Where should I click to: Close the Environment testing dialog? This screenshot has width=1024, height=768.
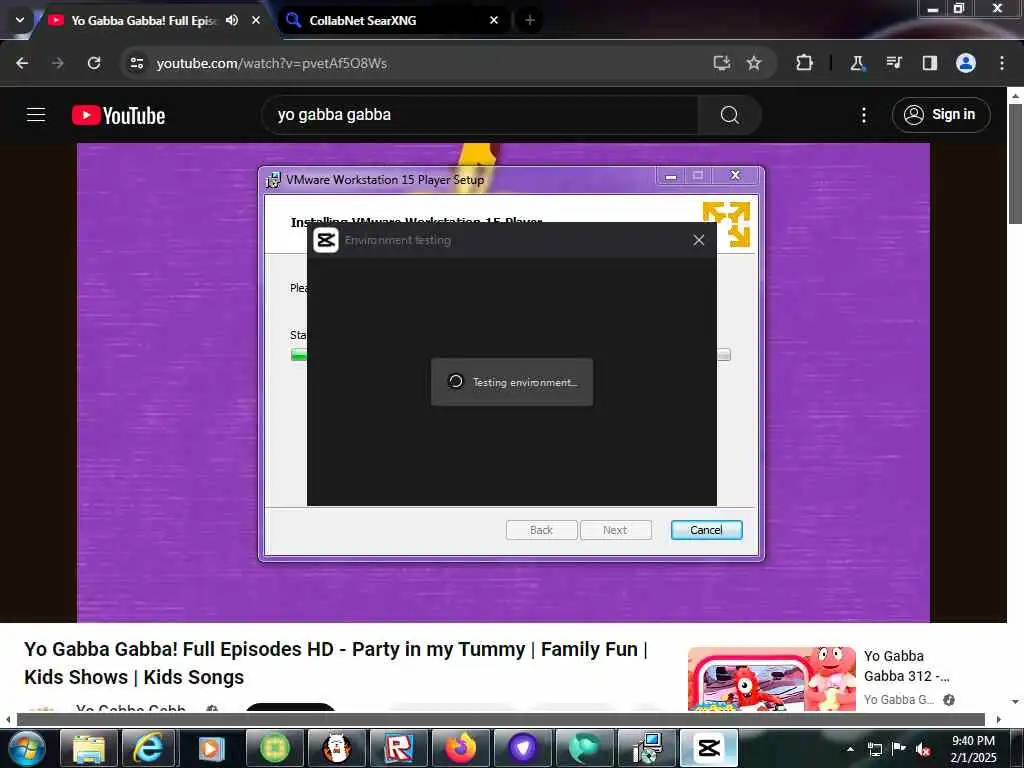(x=699, y=240)
